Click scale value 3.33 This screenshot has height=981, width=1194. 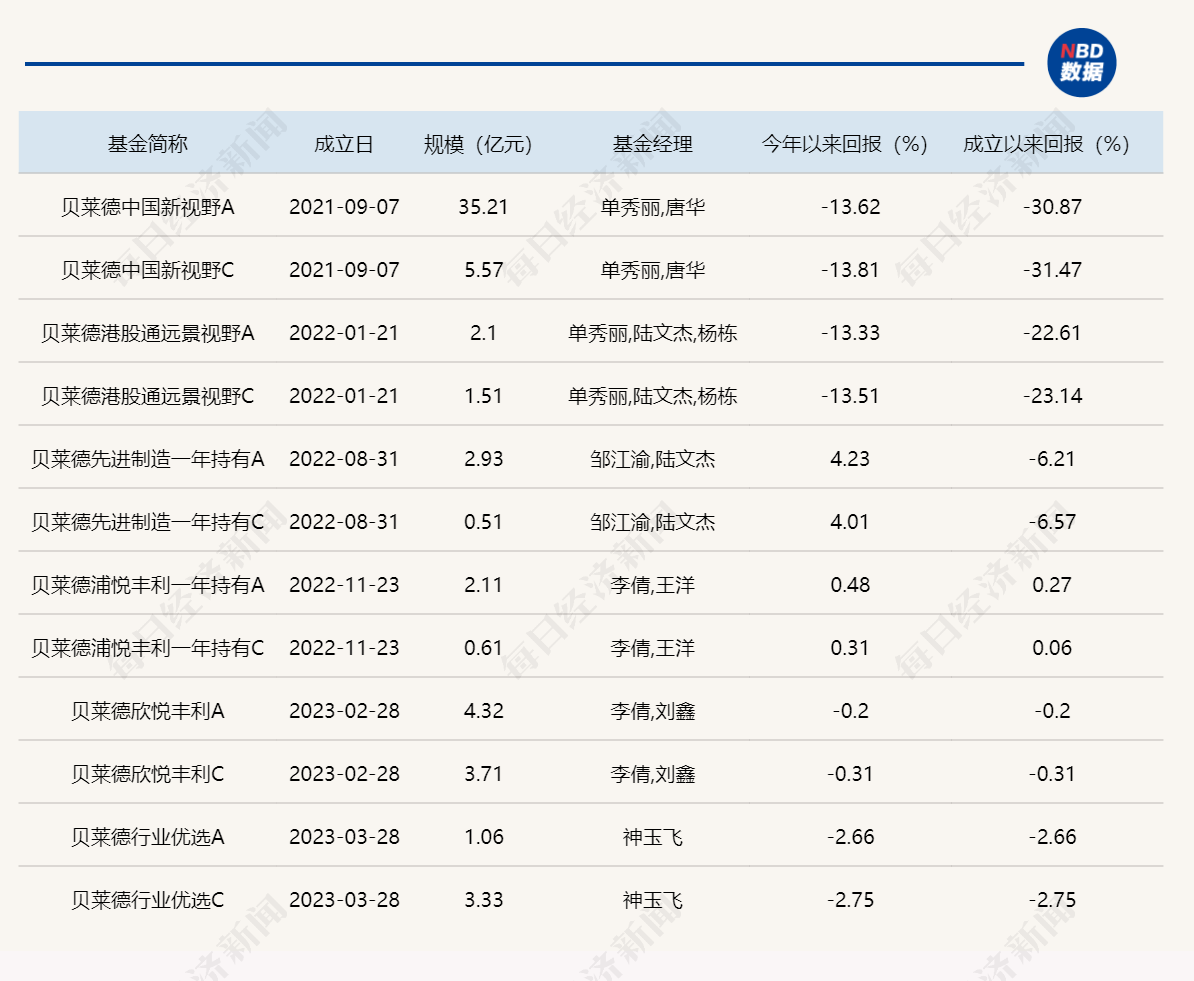pos(484,900)
